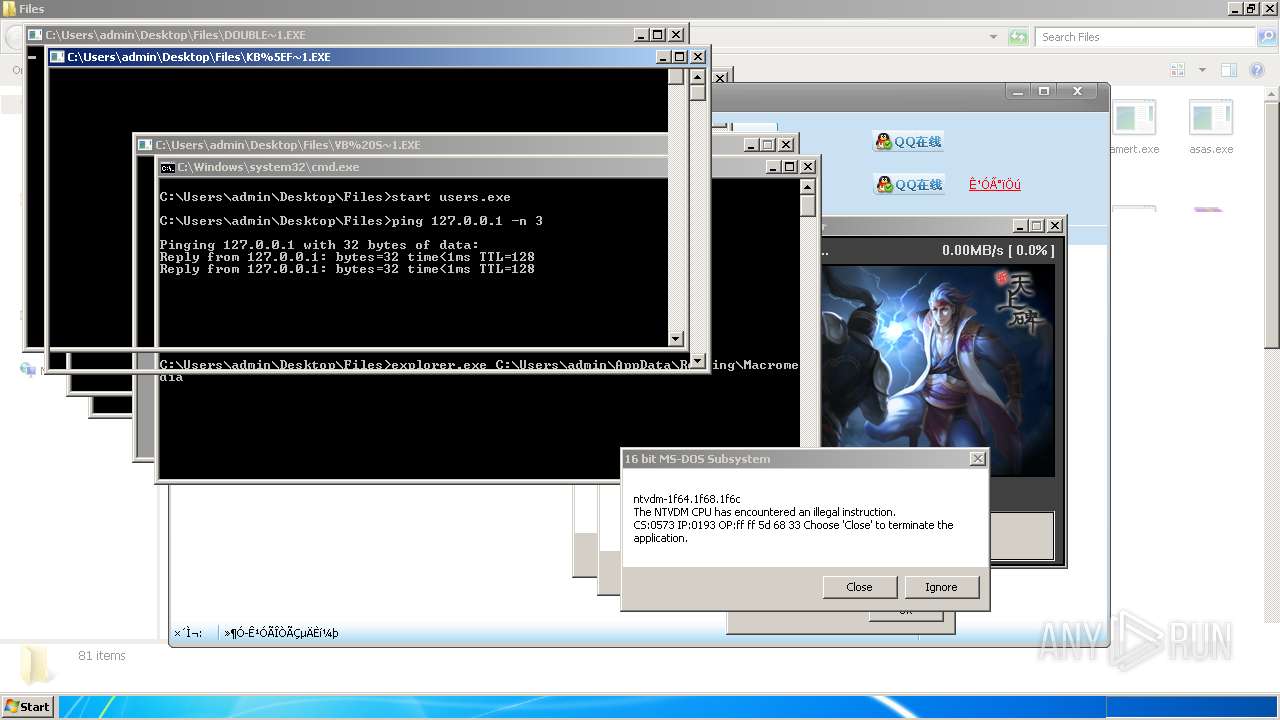
Task: Restore down the Files Explorer window
Action: pos(1250,9)
